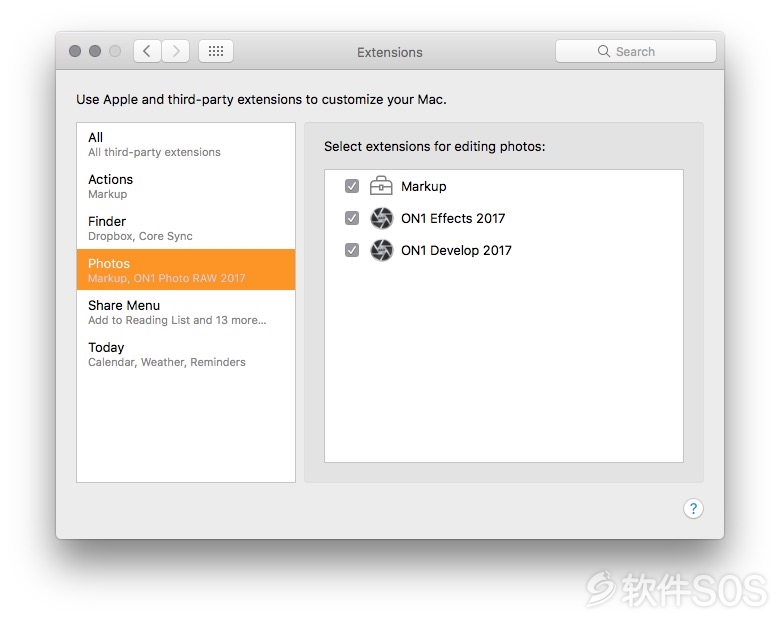Focus the Search field
This screenshot has height=619, width=780.
[636, 51]
